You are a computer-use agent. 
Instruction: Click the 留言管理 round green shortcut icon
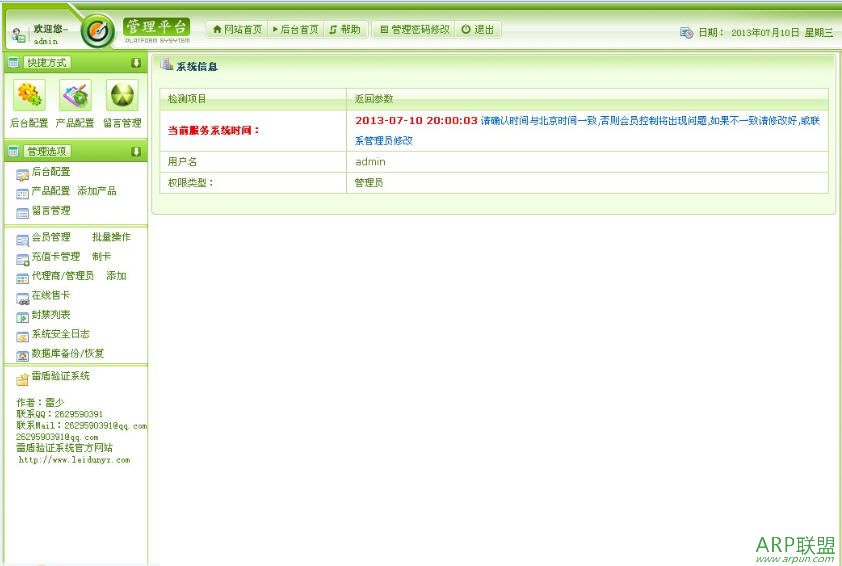click(122, 96)
